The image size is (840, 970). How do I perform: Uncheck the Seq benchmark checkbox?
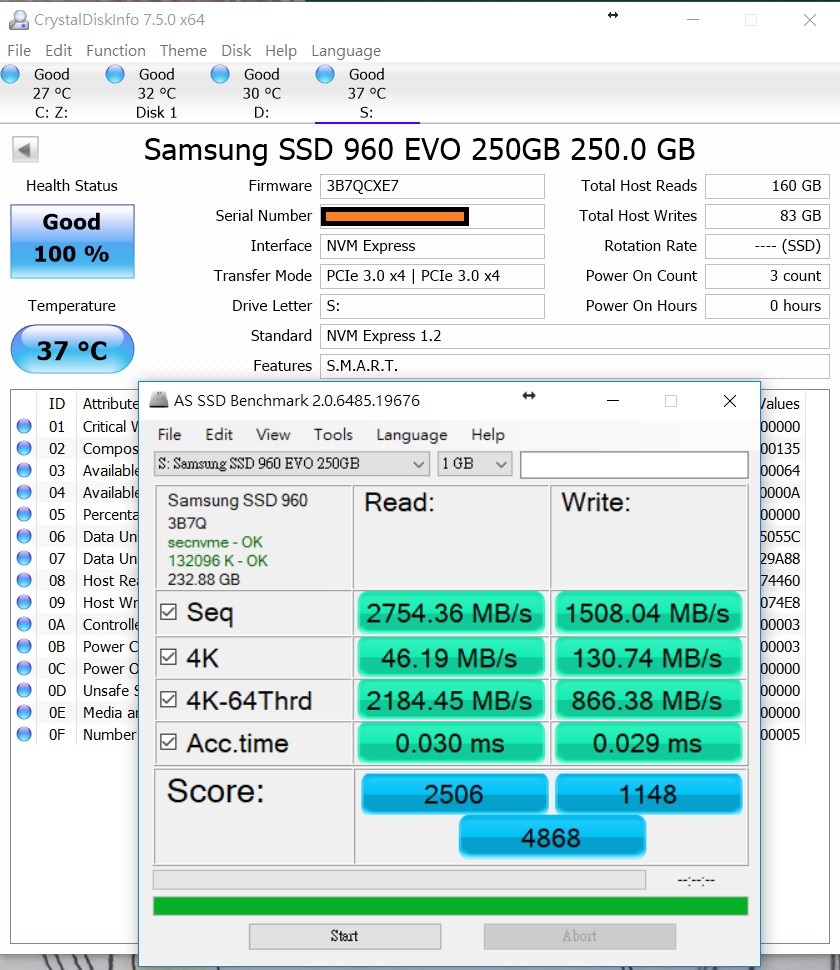point(168,612)
